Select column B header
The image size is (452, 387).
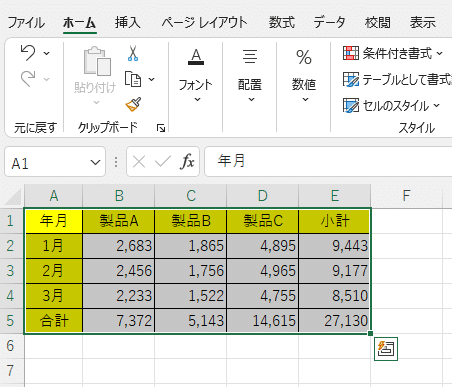119,196
